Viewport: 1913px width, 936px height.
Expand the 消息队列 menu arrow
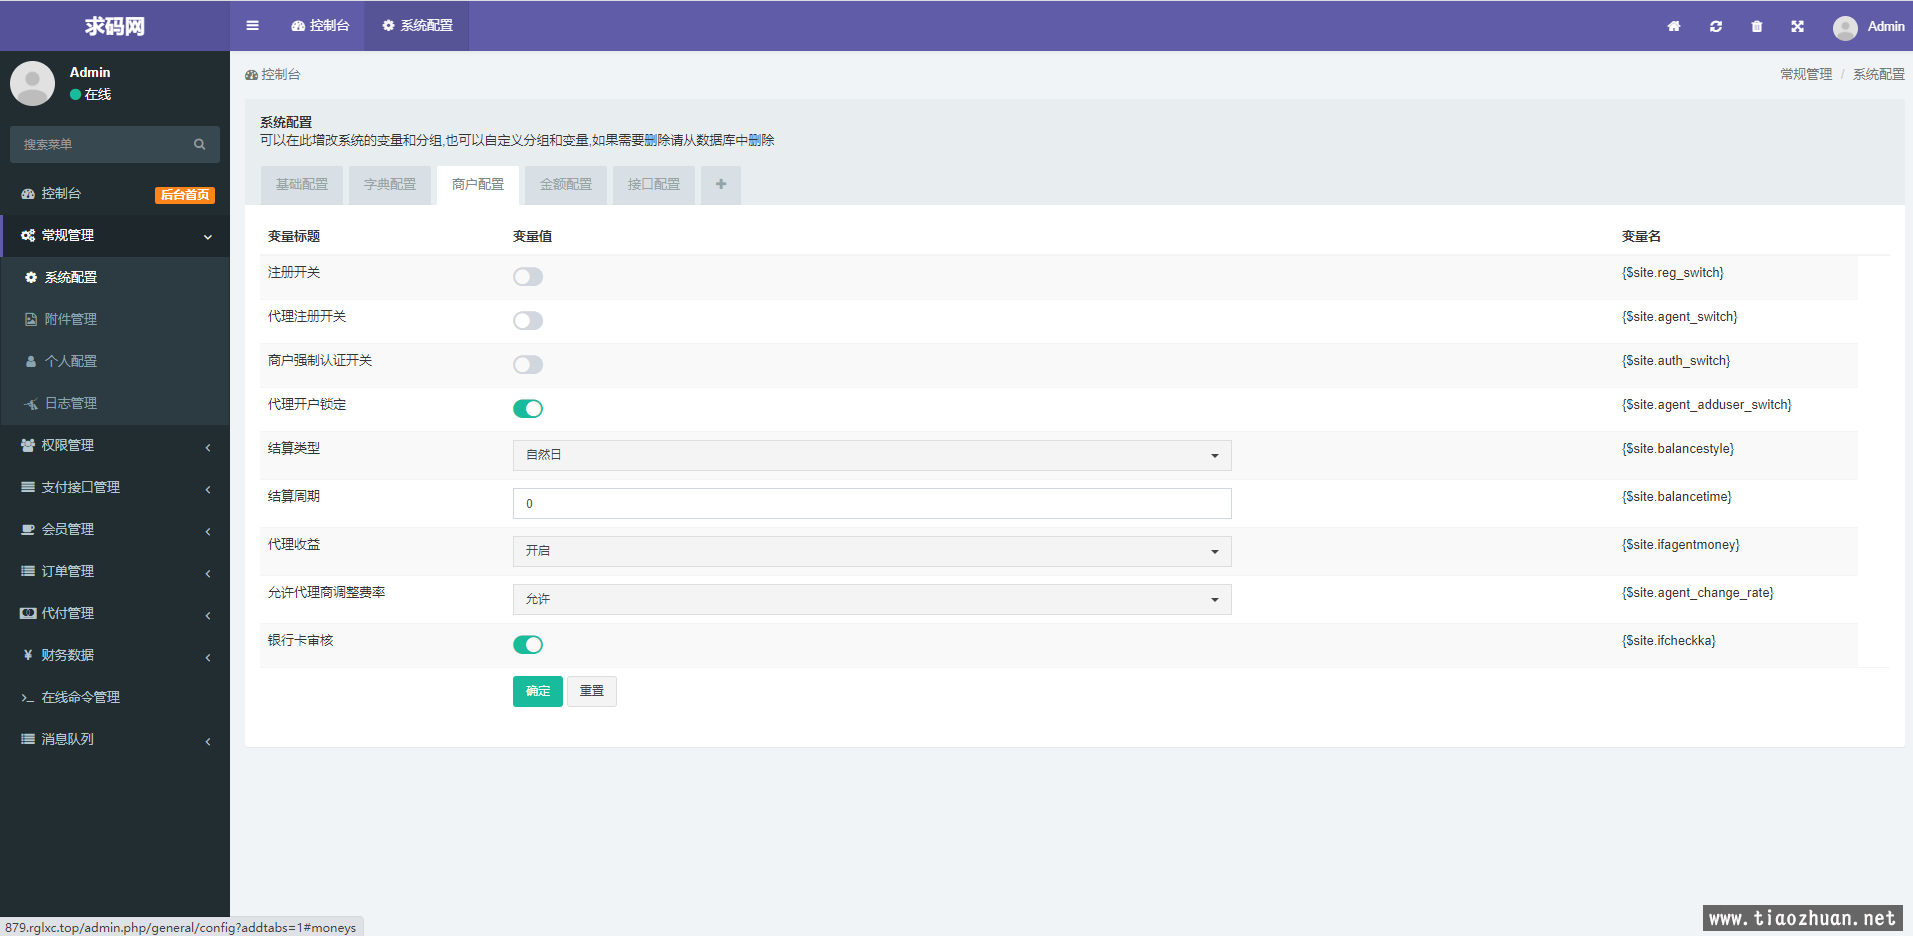click(208, 741)
